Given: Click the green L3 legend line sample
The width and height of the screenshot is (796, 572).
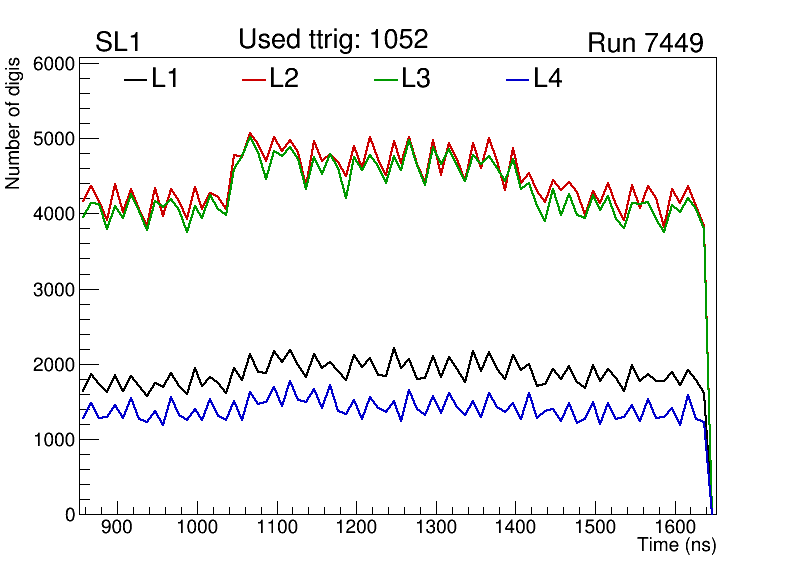Looking at the screenshot, I should click(385, 79).
